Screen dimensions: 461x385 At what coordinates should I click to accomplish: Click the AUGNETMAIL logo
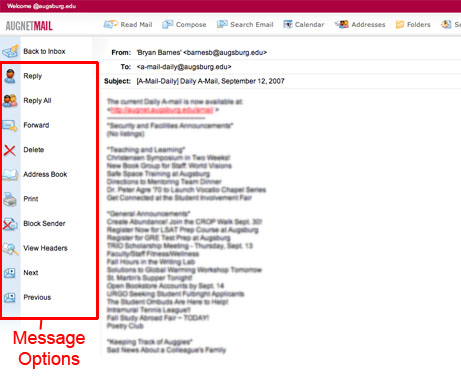point(29,26)
